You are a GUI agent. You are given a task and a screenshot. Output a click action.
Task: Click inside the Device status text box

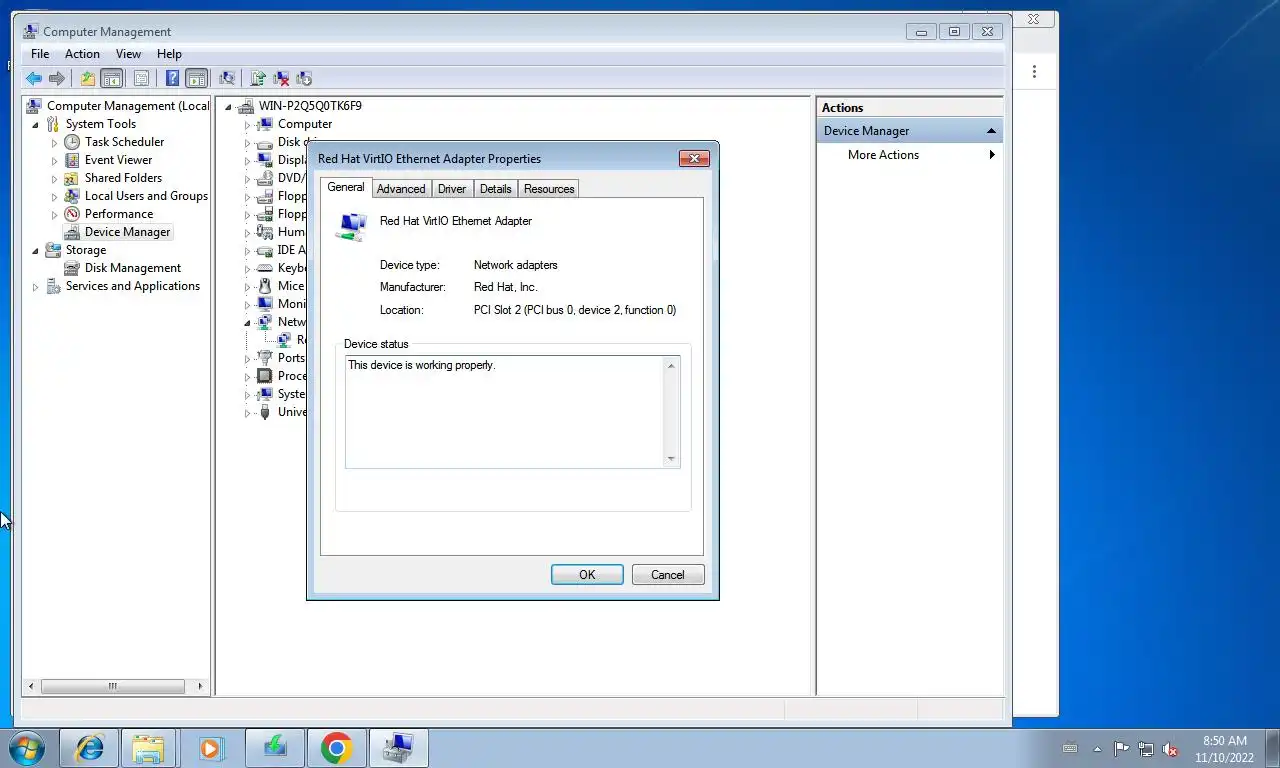tap(505, 412)
